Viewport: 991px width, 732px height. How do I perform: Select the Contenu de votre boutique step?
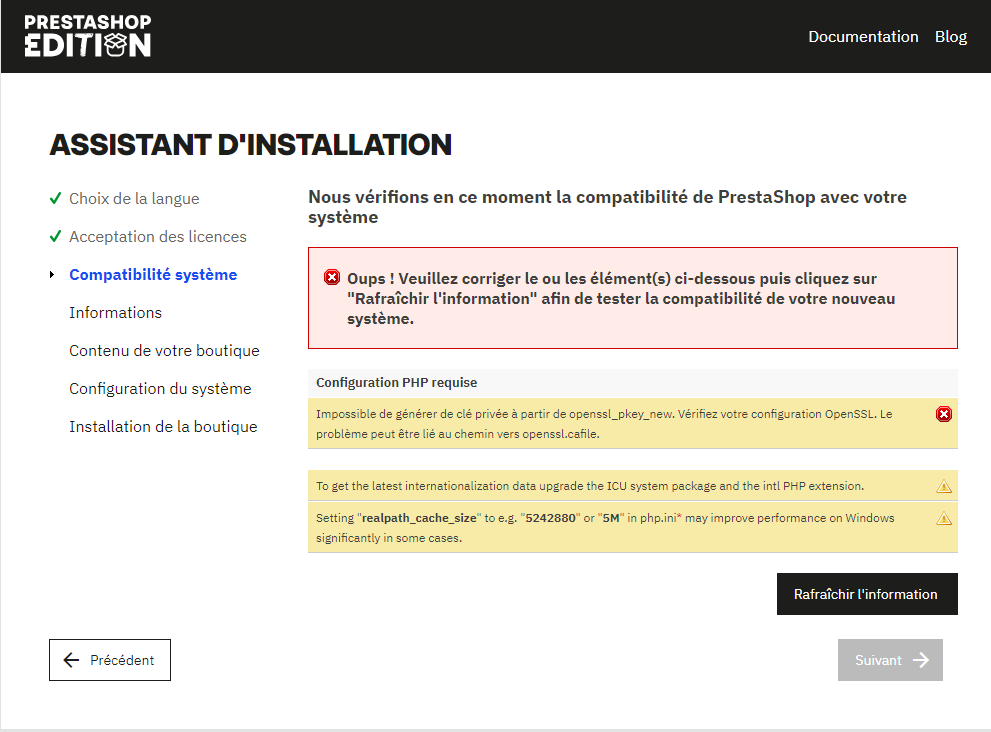164,350
